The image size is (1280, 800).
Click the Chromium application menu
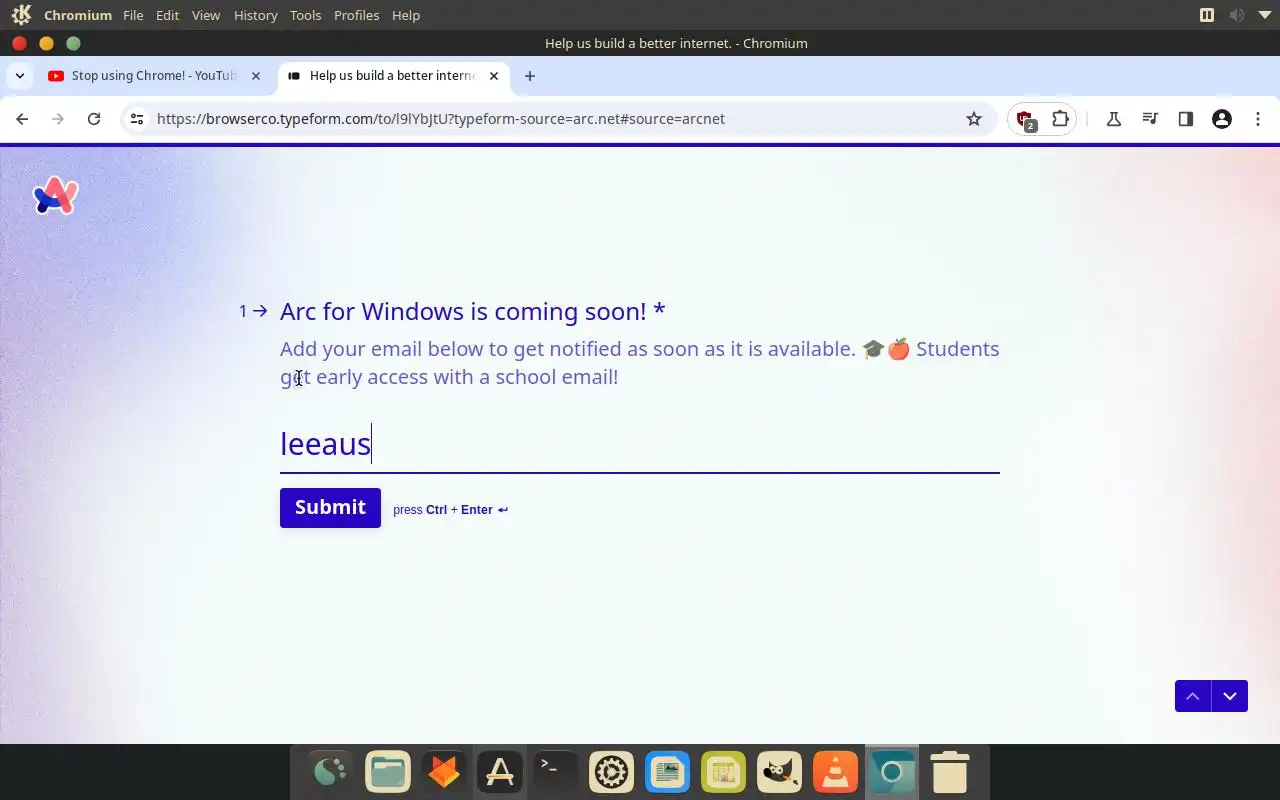78,15
